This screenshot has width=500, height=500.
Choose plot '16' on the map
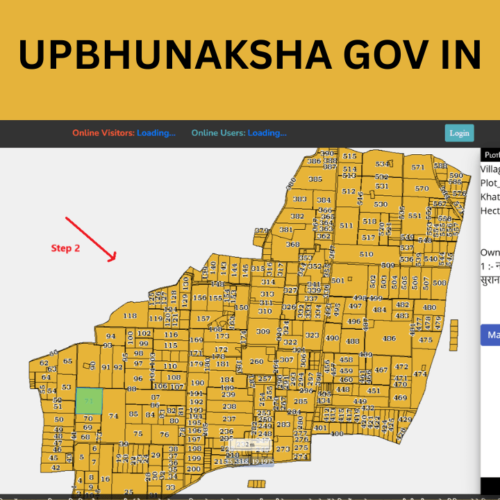coord(105,479)
